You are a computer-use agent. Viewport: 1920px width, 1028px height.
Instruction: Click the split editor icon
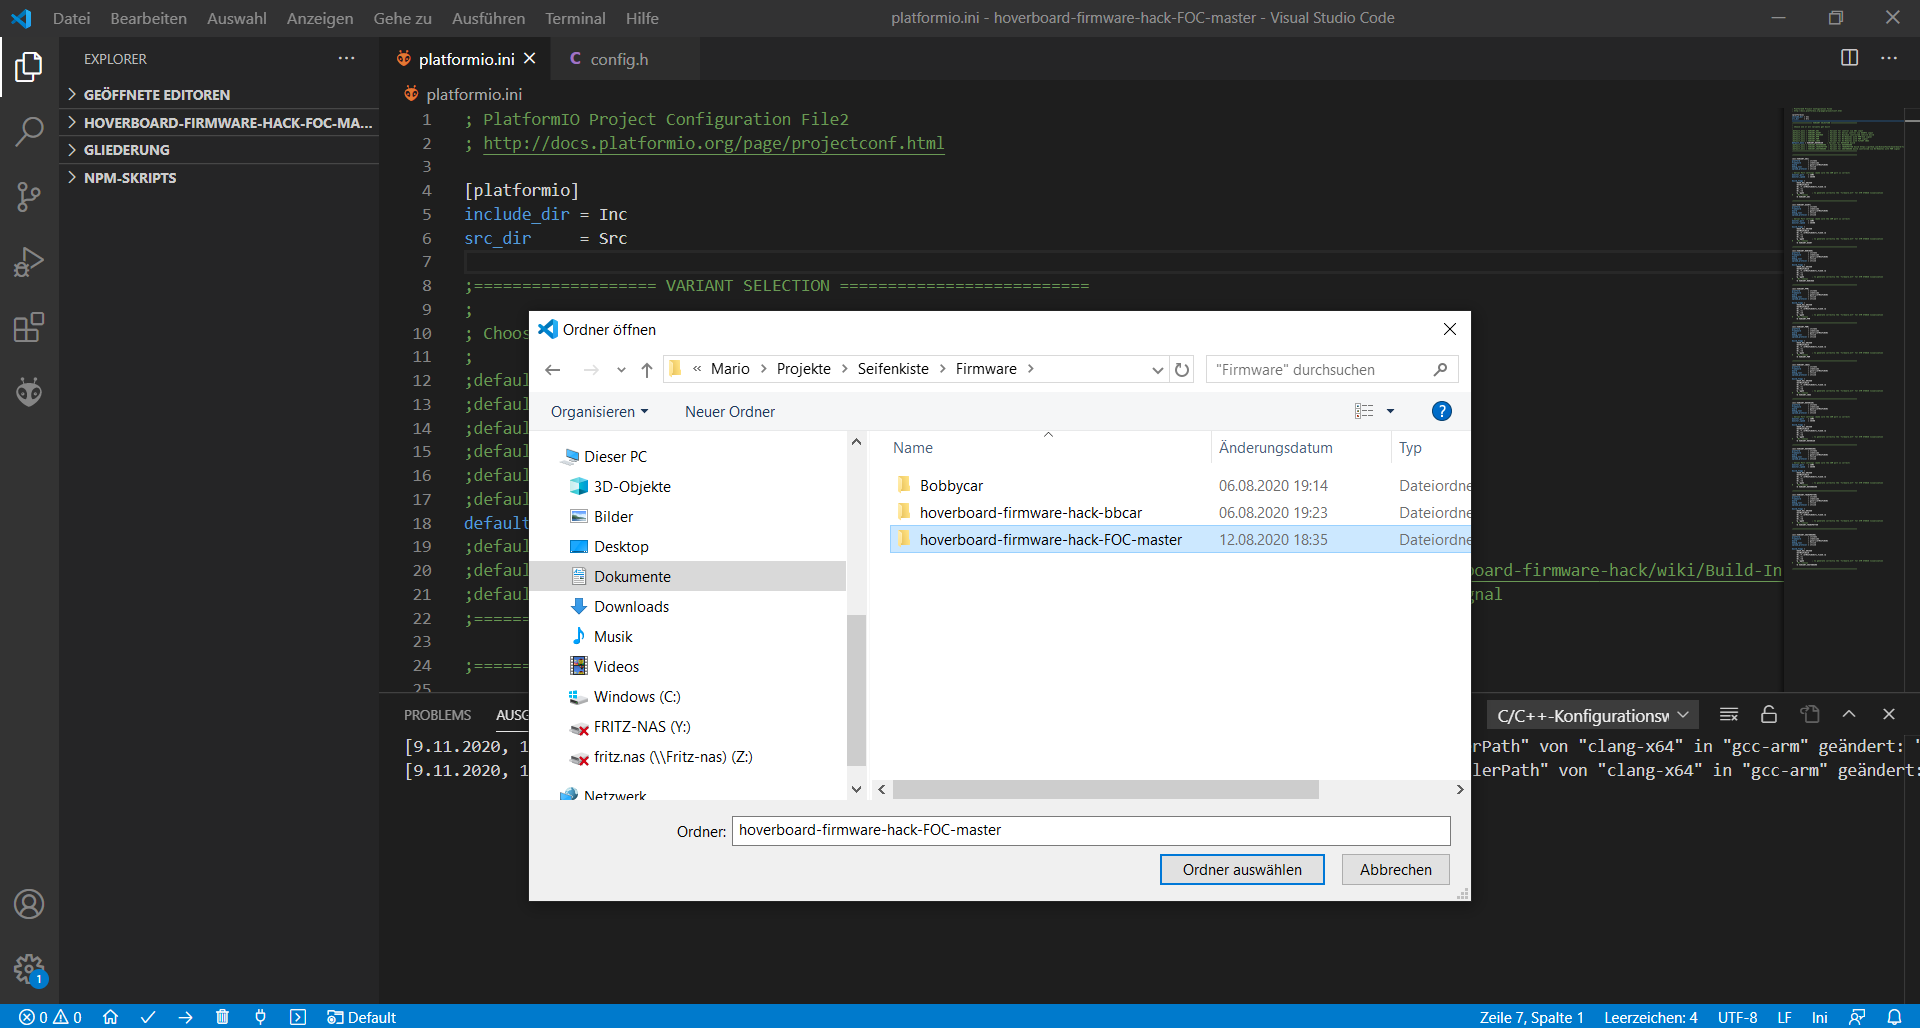(x=1849, y=58)
